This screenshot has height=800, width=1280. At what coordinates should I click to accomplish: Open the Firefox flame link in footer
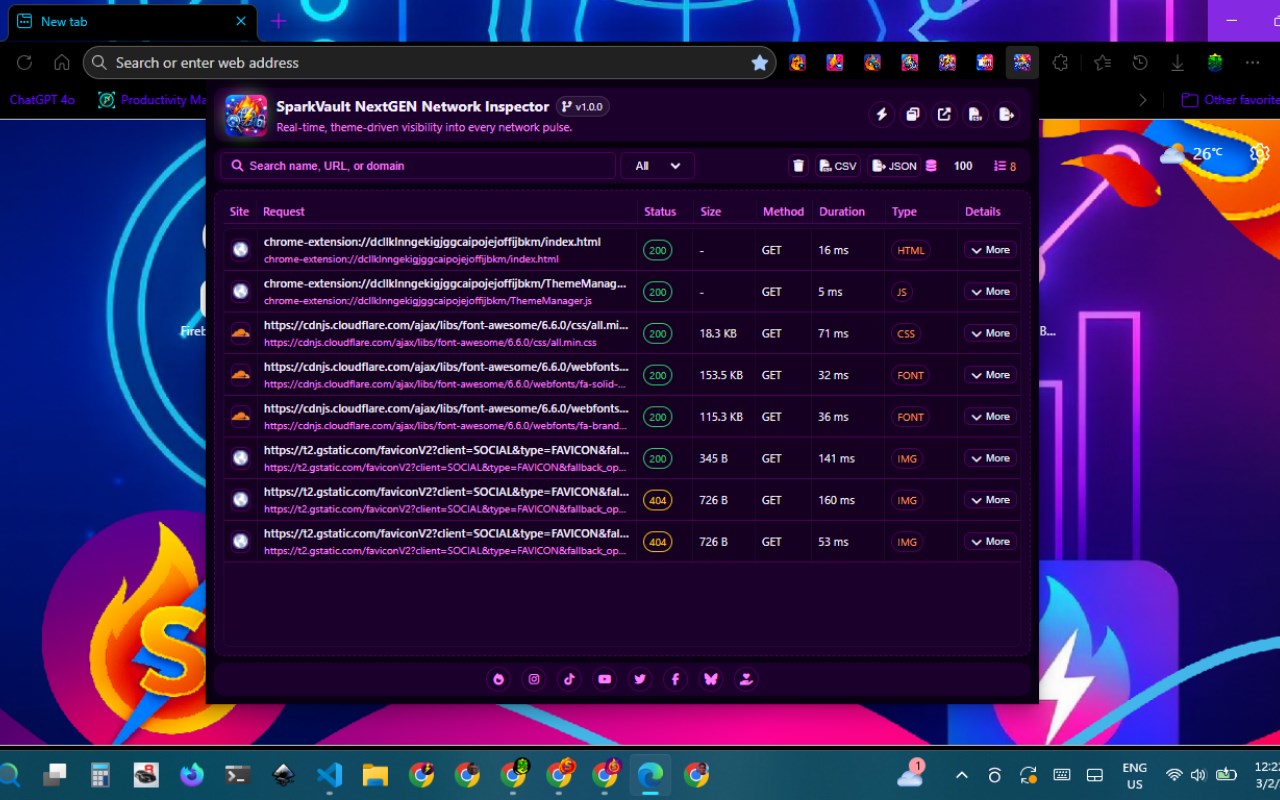click(x=499, y=679)
